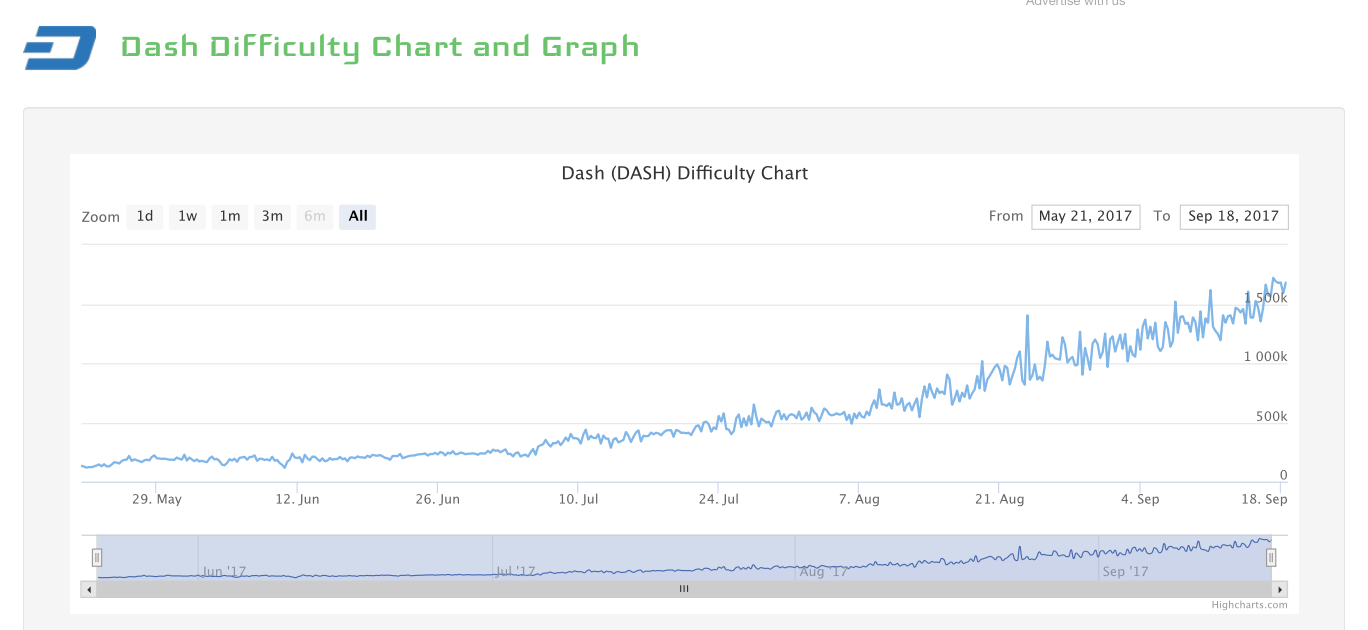
Task: Open the Highcharts.com credit link
Action: (x=1249, y=604)
